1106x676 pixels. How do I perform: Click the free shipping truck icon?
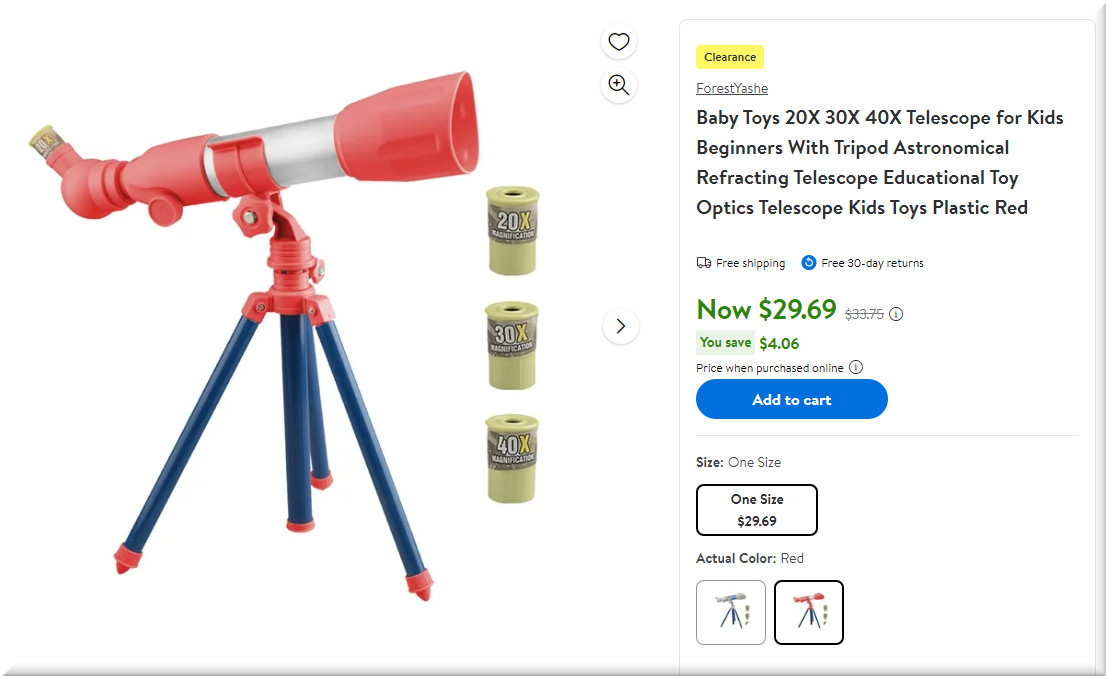coord(704,263)
